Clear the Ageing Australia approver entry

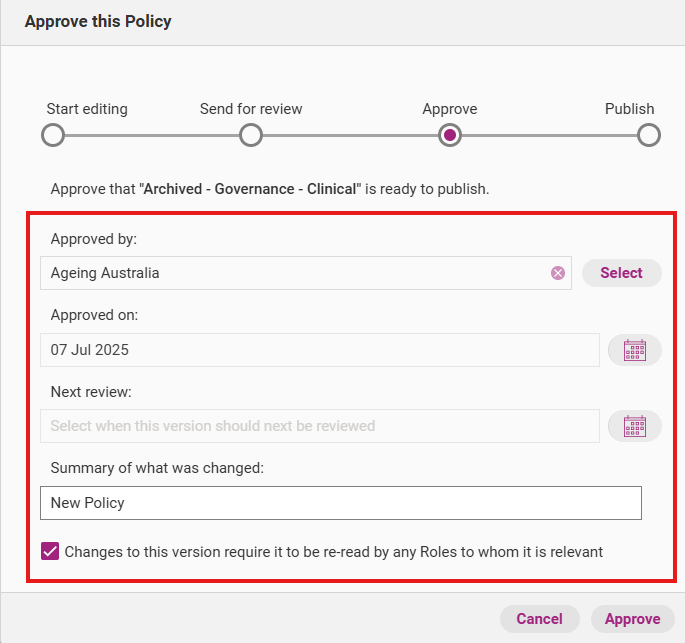[x=558, y=273]
